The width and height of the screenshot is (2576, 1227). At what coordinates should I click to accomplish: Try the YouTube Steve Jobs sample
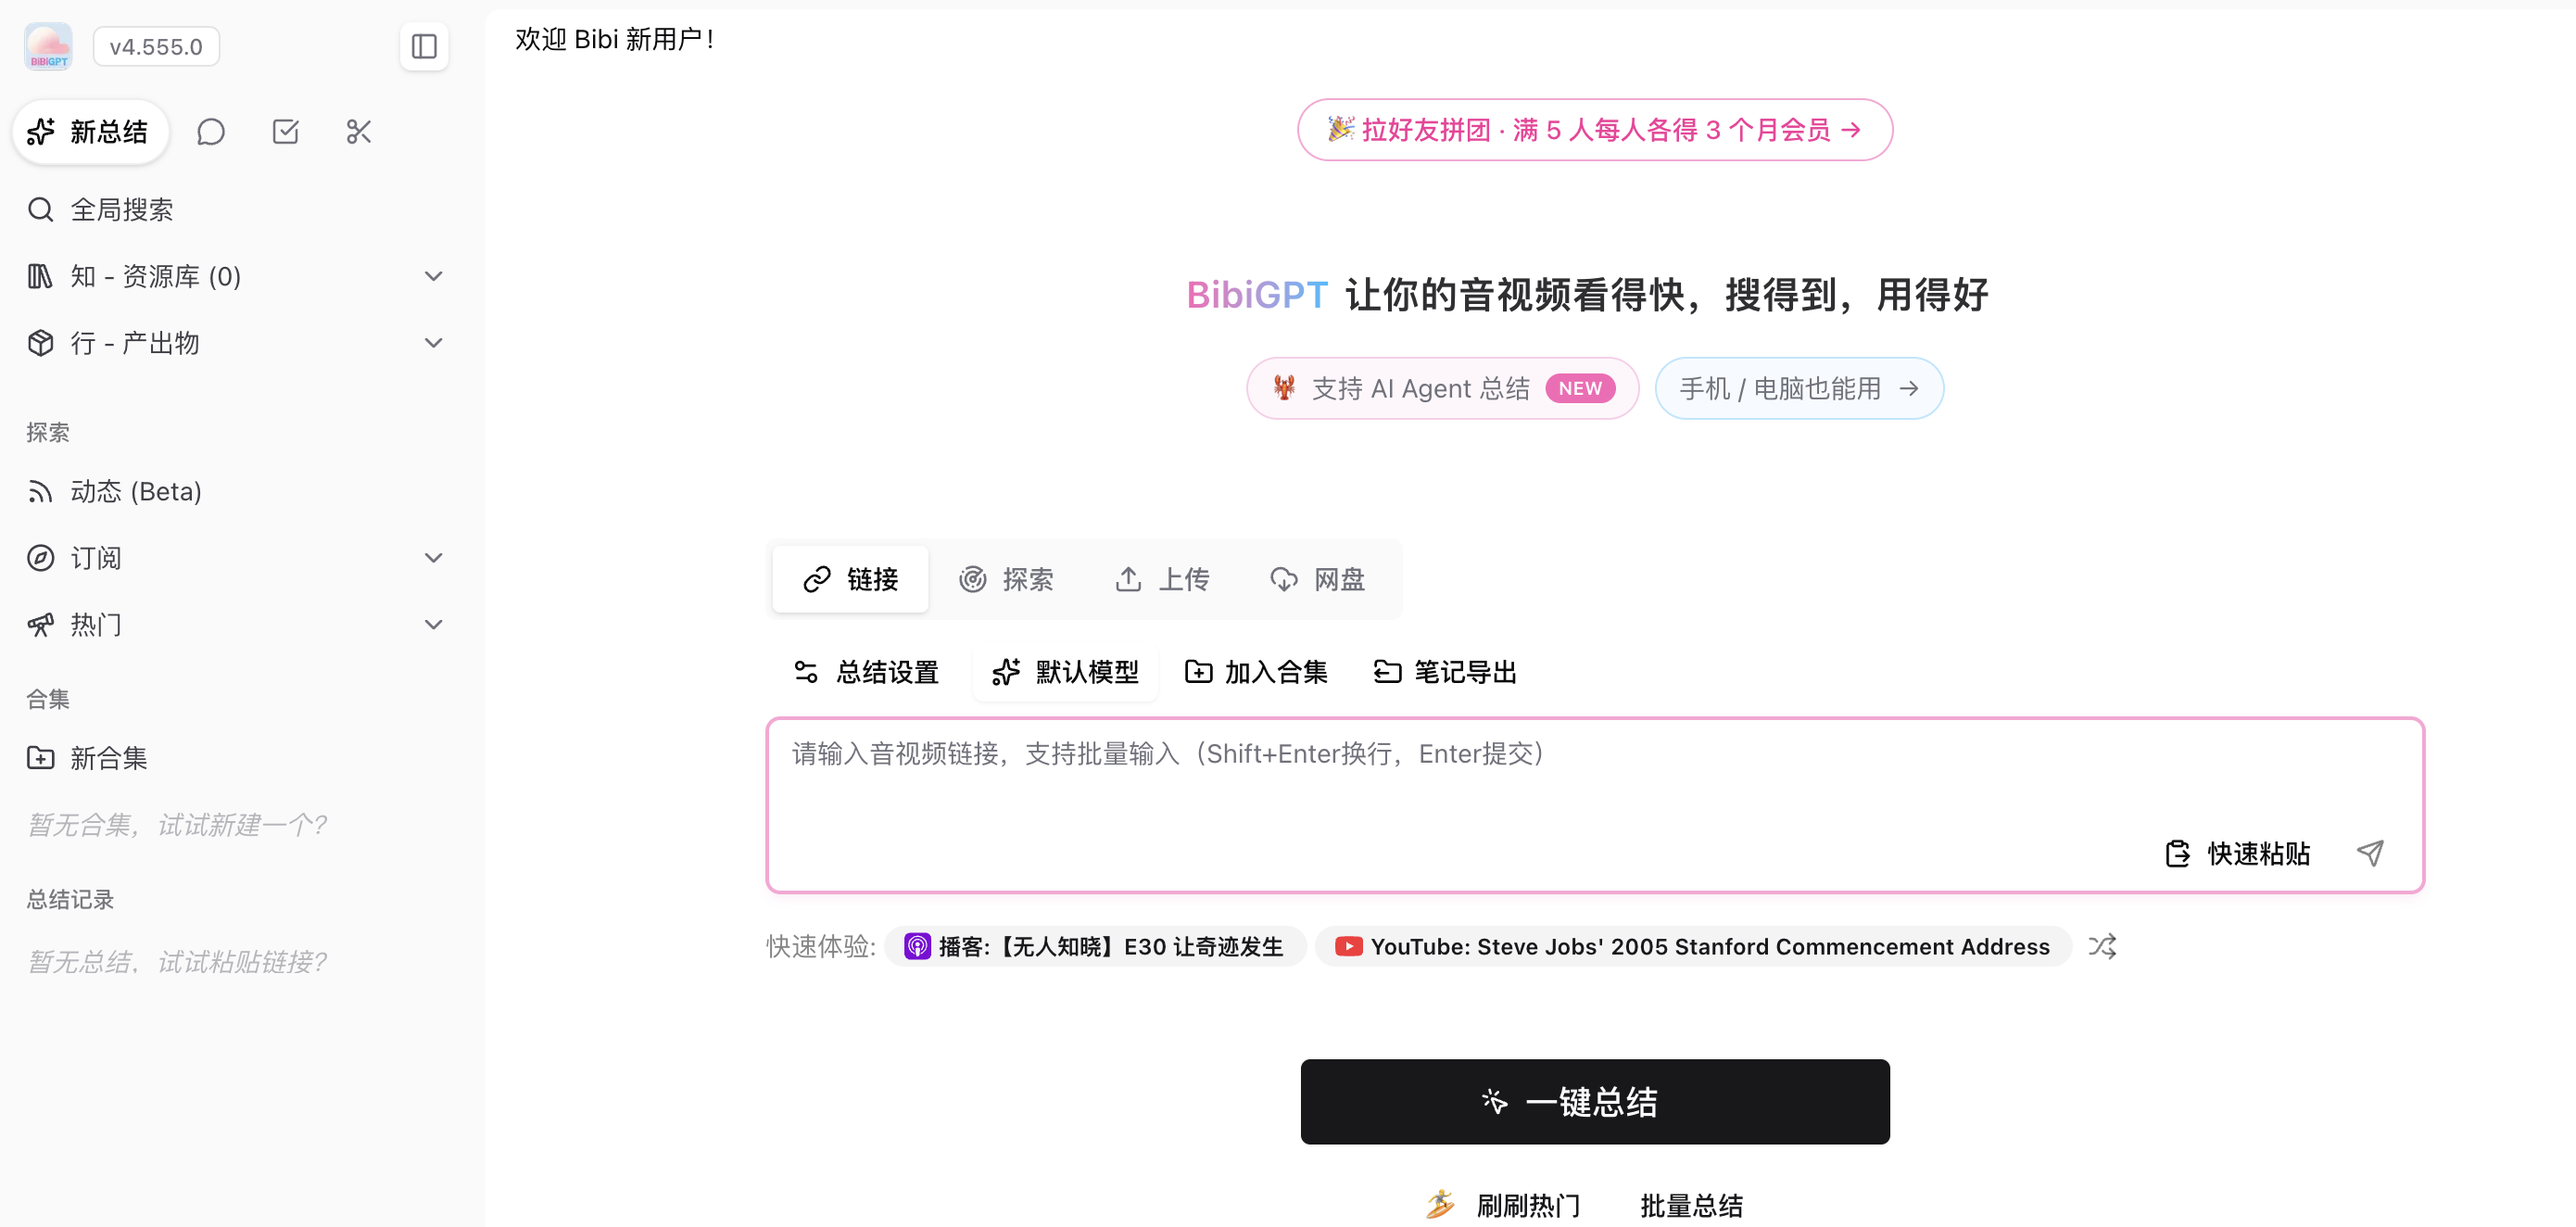click(x=1693, y=946)
